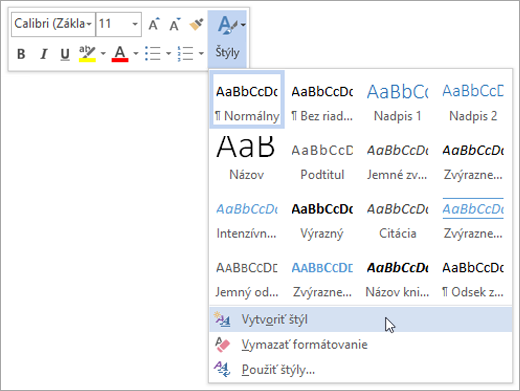The width and height of the screenshot is (520, 391).
Task: Open the Štýly styles button
Action: pyautogui.click(x=227, y=39)
